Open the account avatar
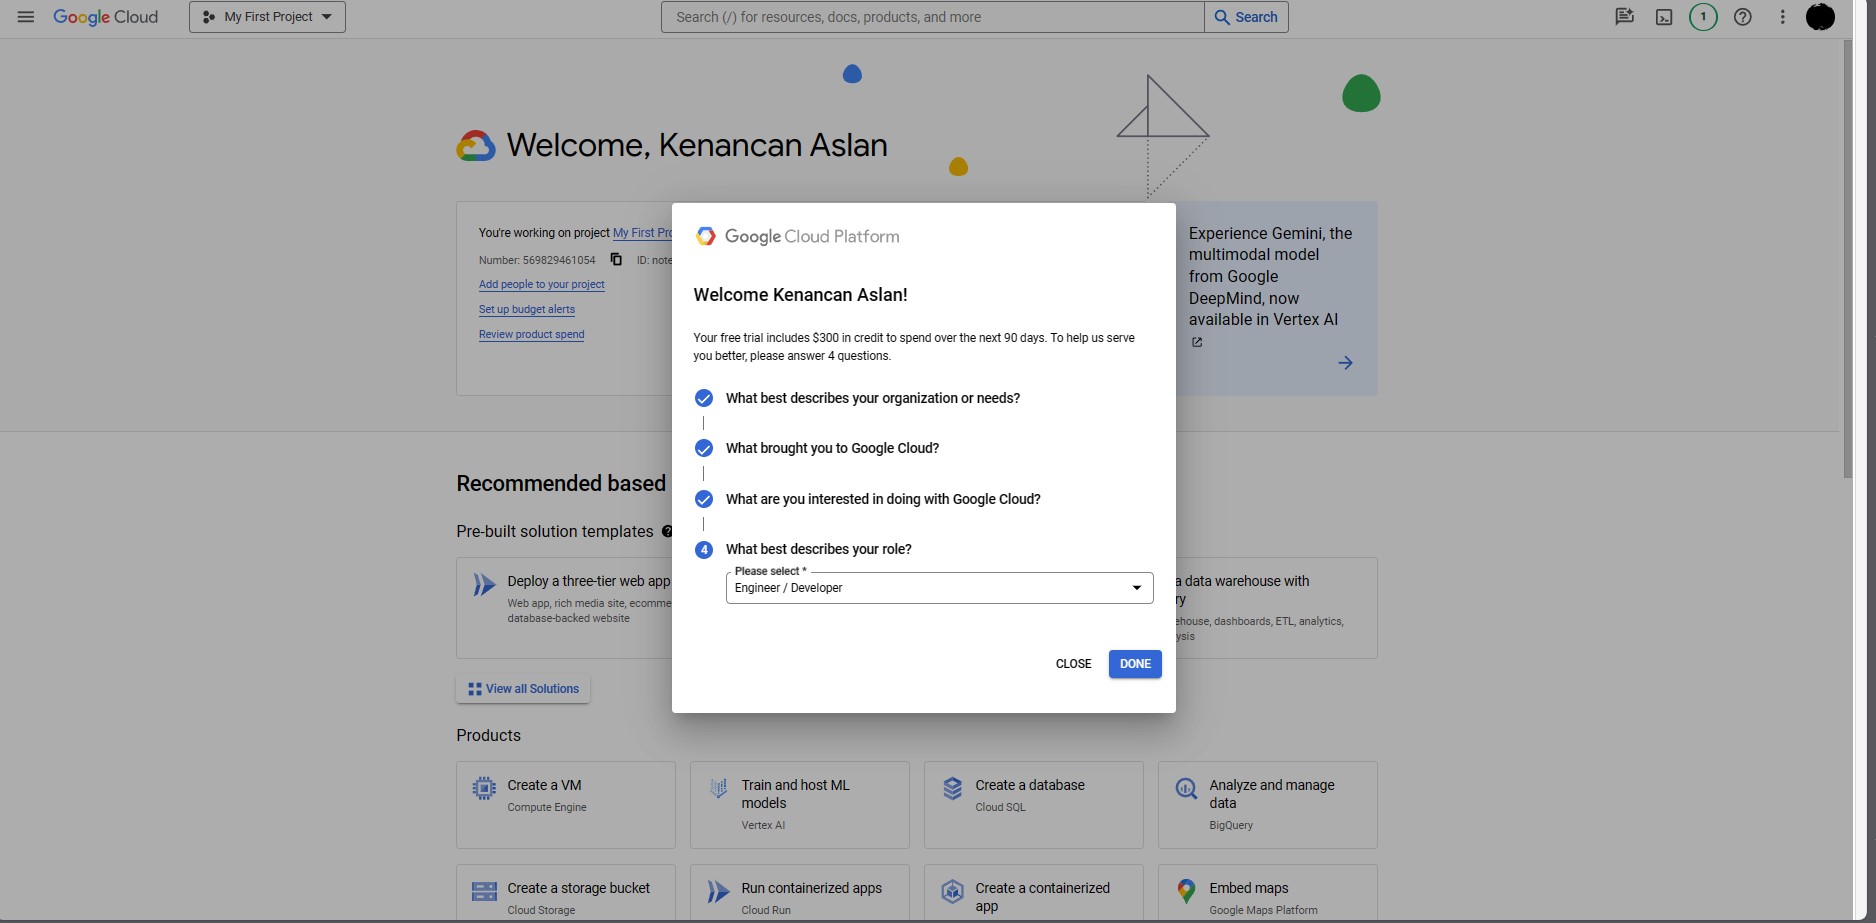The width and height of the screenshot is (1876, 923). click(x=1820, y=17)
